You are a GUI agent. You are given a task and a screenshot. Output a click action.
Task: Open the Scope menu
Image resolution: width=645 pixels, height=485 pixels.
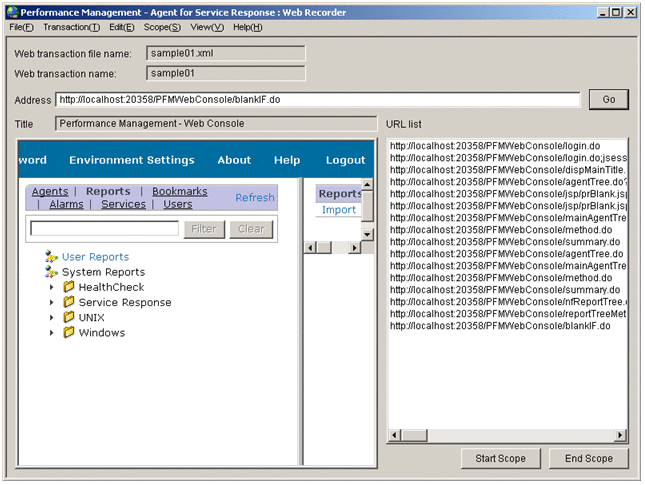click(x=162, y=27)
